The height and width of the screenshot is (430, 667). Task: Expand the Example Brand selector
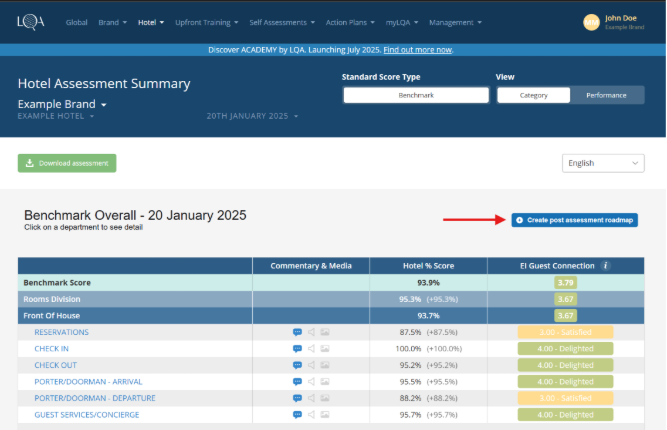coord(62,104)
